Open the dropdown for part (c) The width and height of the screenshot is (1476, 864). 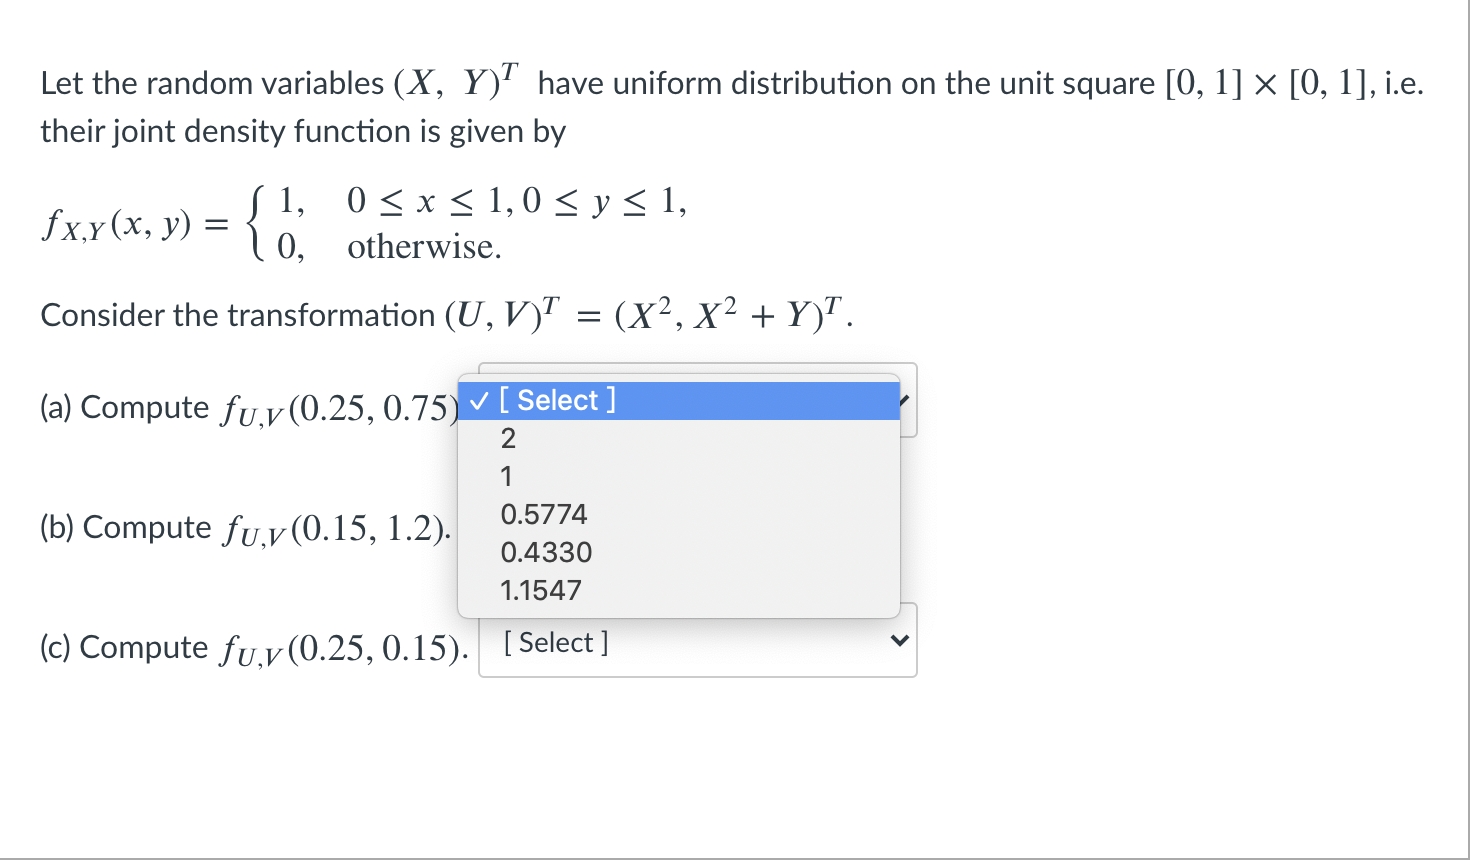pos(697,642)
